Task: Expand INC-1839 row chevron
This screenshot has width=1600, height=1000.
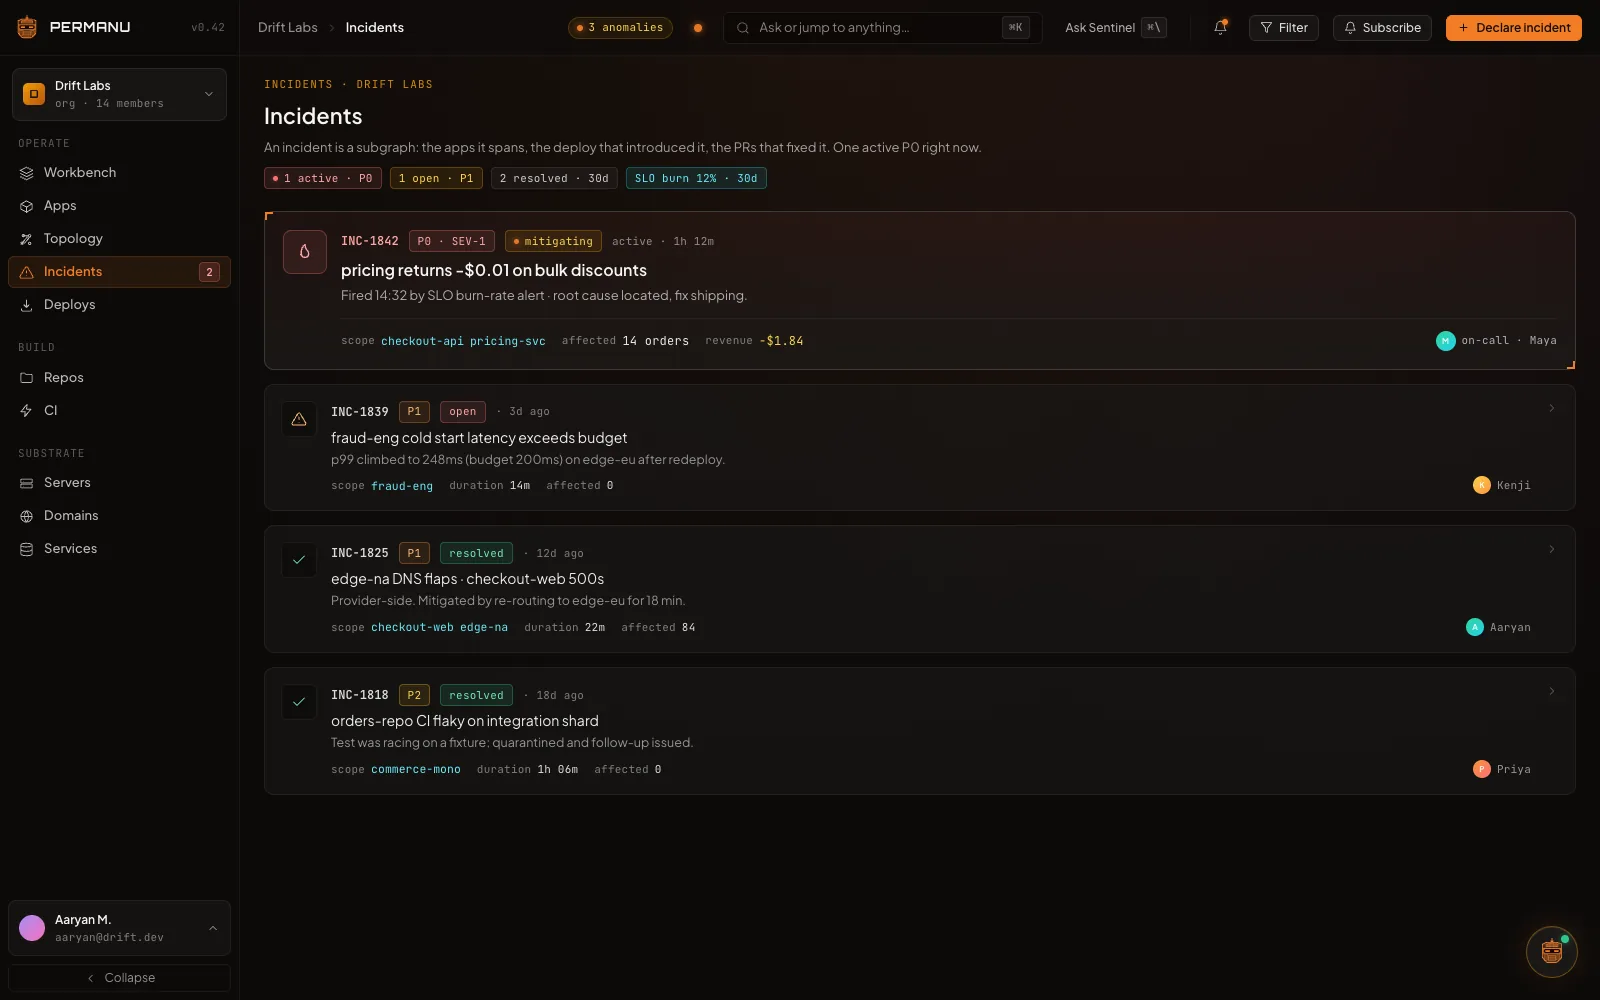Action: [x=1551, y=408]
